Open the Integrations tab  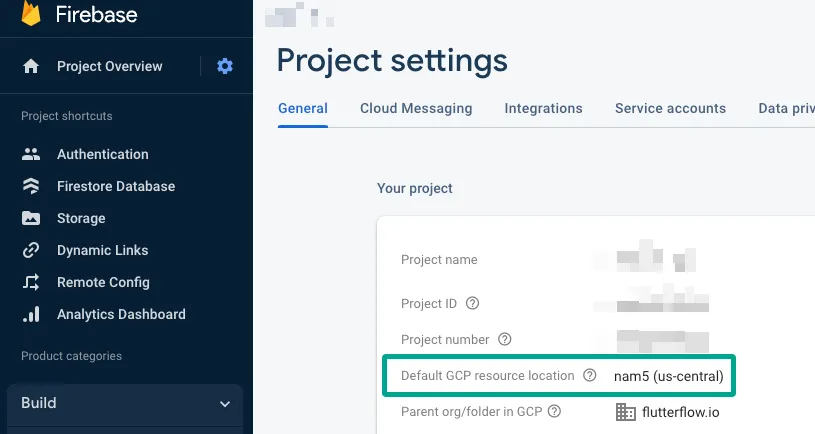[543, 108]
